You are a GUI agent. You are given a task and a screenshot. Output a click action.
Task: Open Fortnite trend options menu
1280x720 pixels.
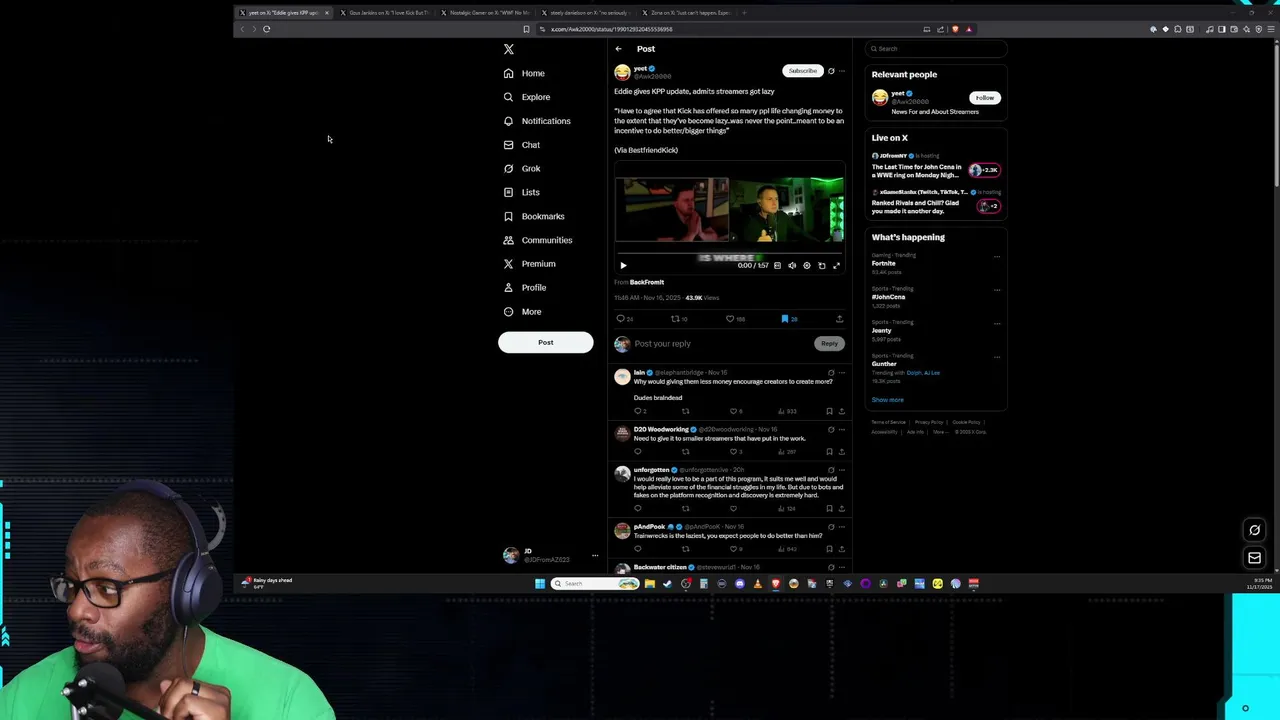pyautogui.click(x=996, y=257)
